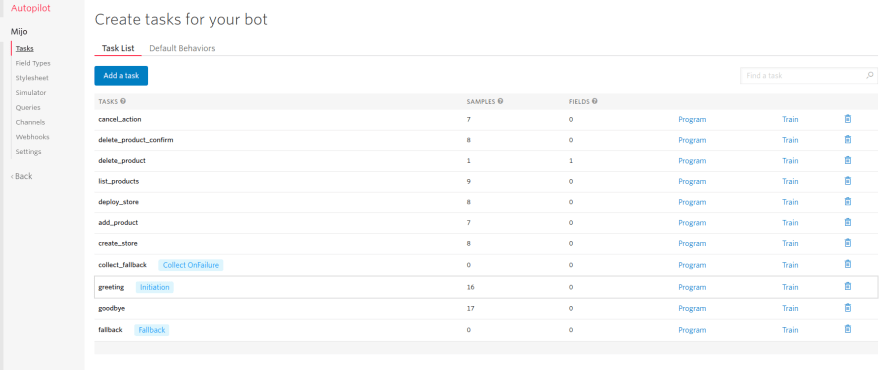Viewport: 880px width, 370px height.
Task: Open Program link for deploy_store
Action: pyautogui.click(x=692, y=202)
